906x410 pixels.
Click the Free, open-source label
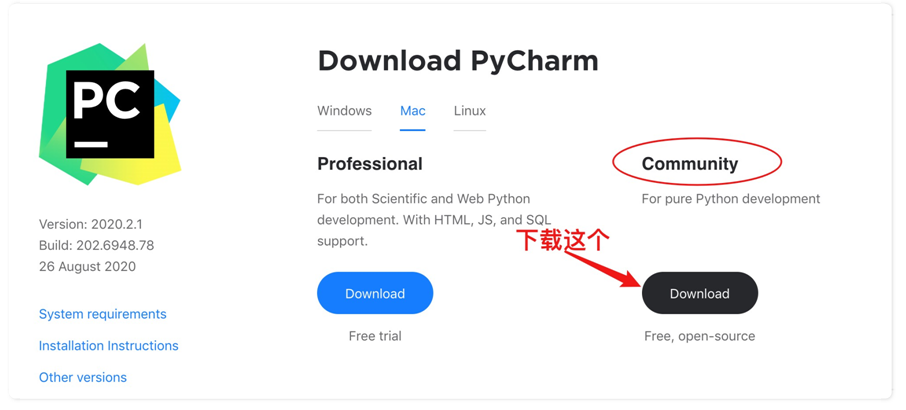tap(700, 336)
